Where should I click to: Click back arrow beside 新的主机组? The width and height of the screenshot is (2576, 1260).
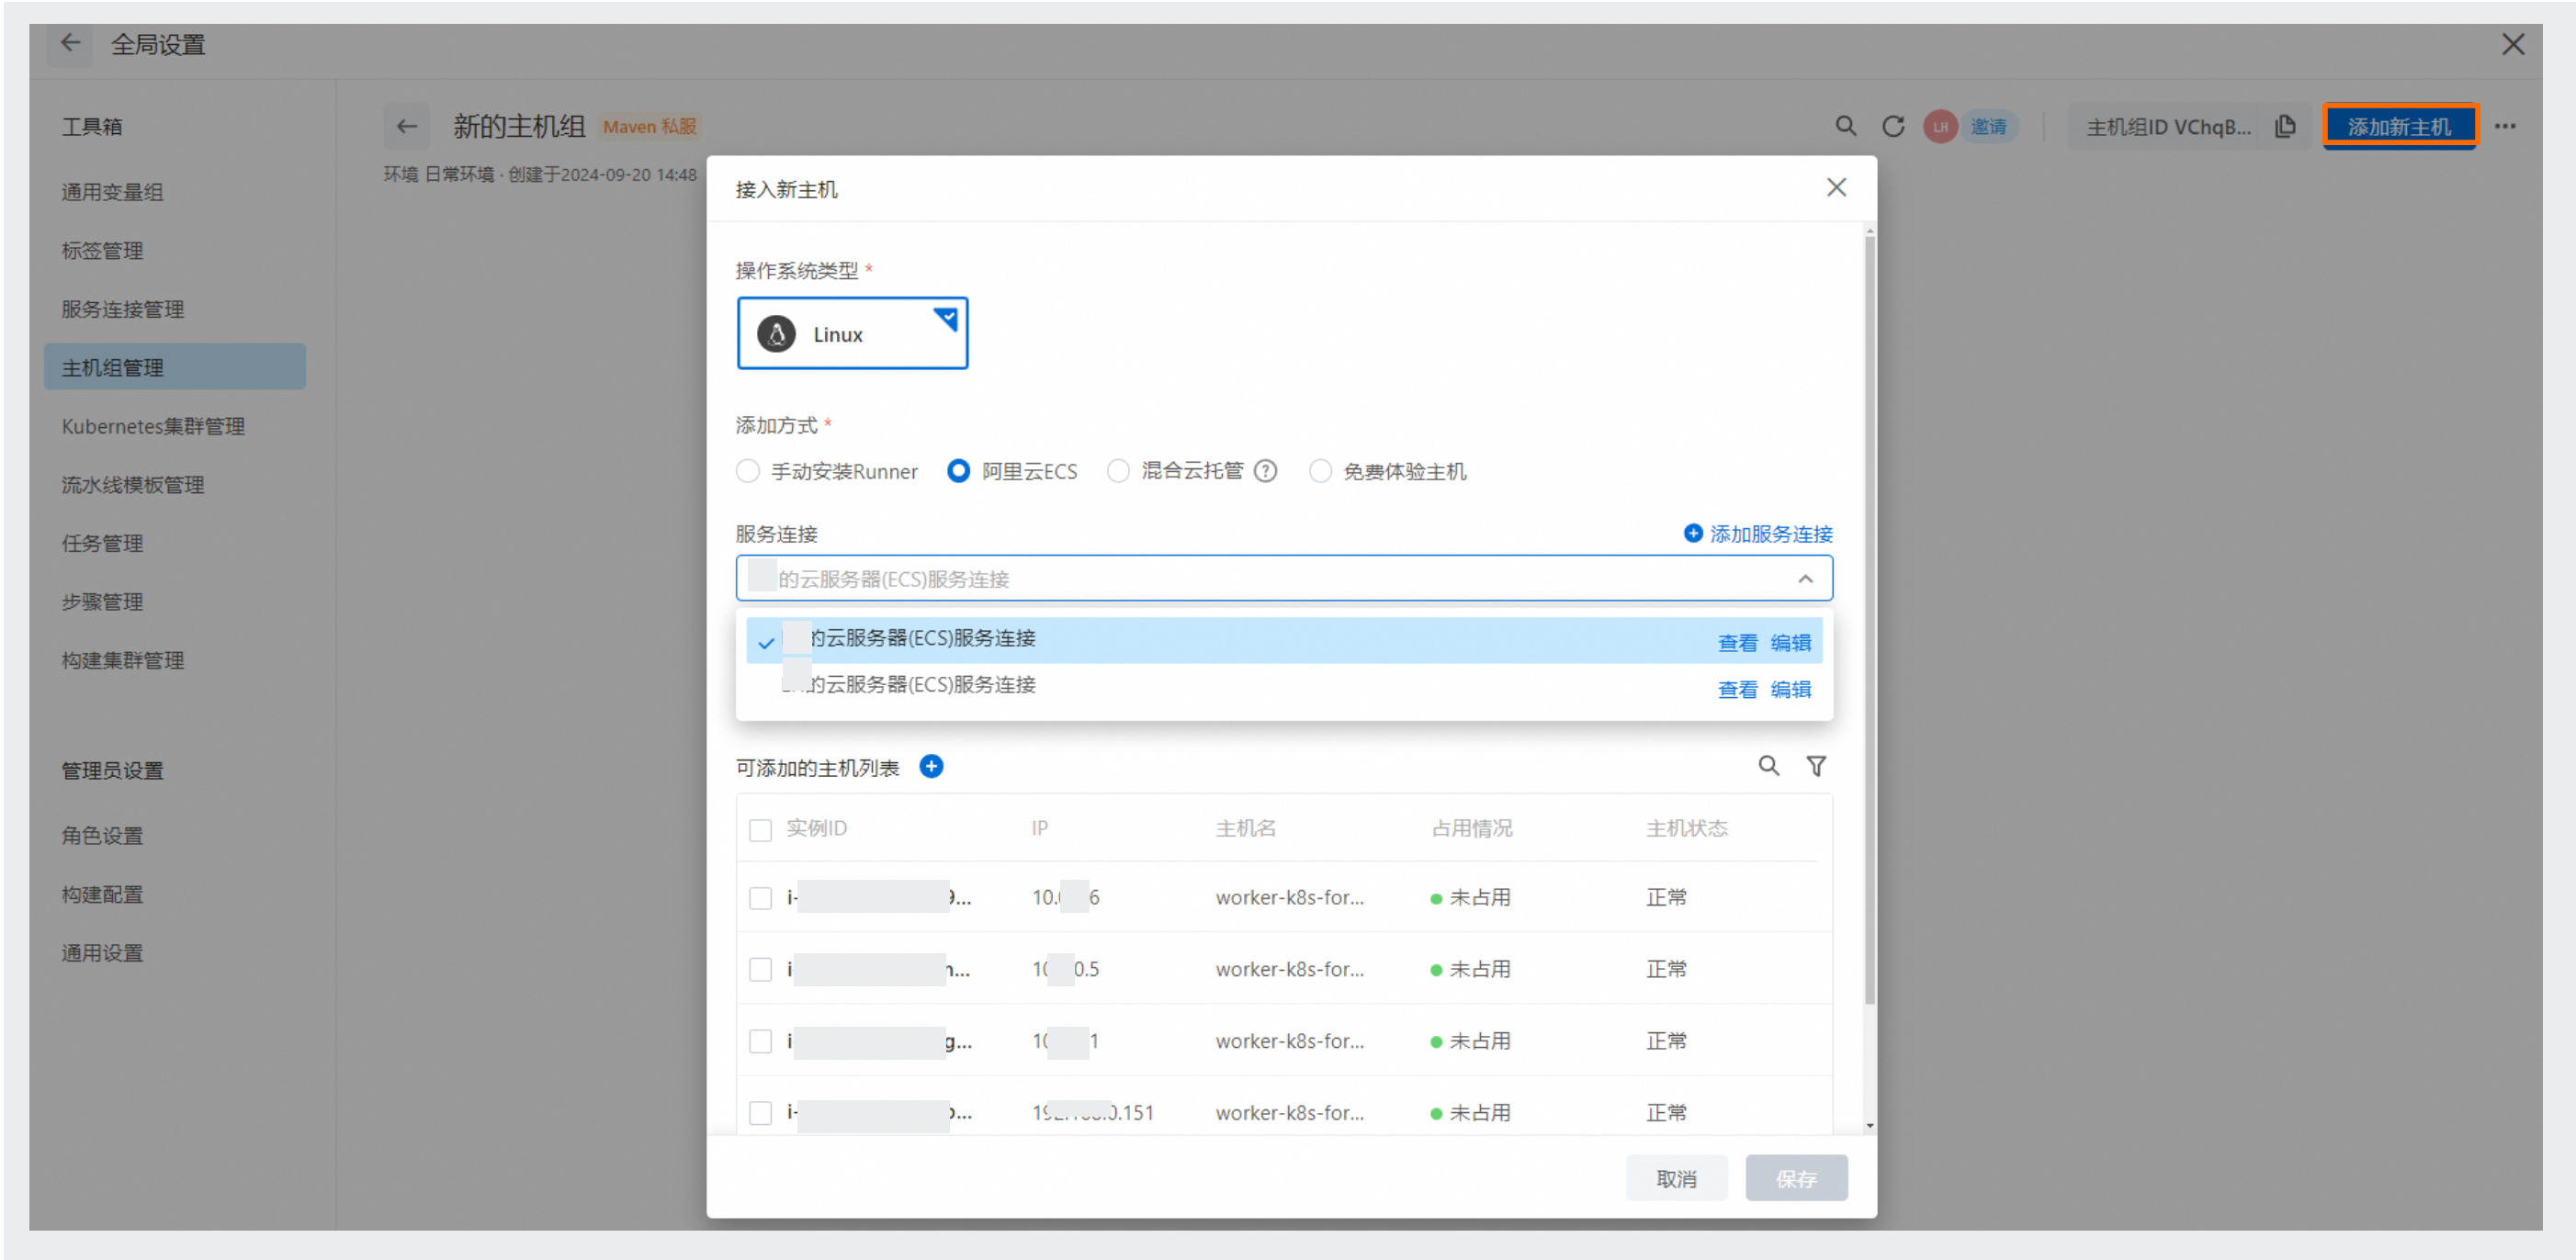coord(406,126)
